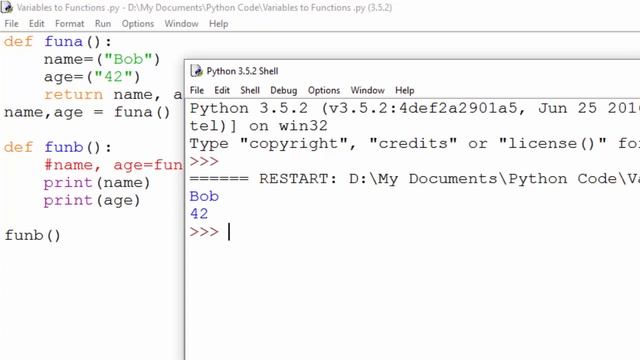The height and width of the screenshot is (360, 640).
Task: Open the Shell window's Edit menu
Action: click(x=222, y=90)
